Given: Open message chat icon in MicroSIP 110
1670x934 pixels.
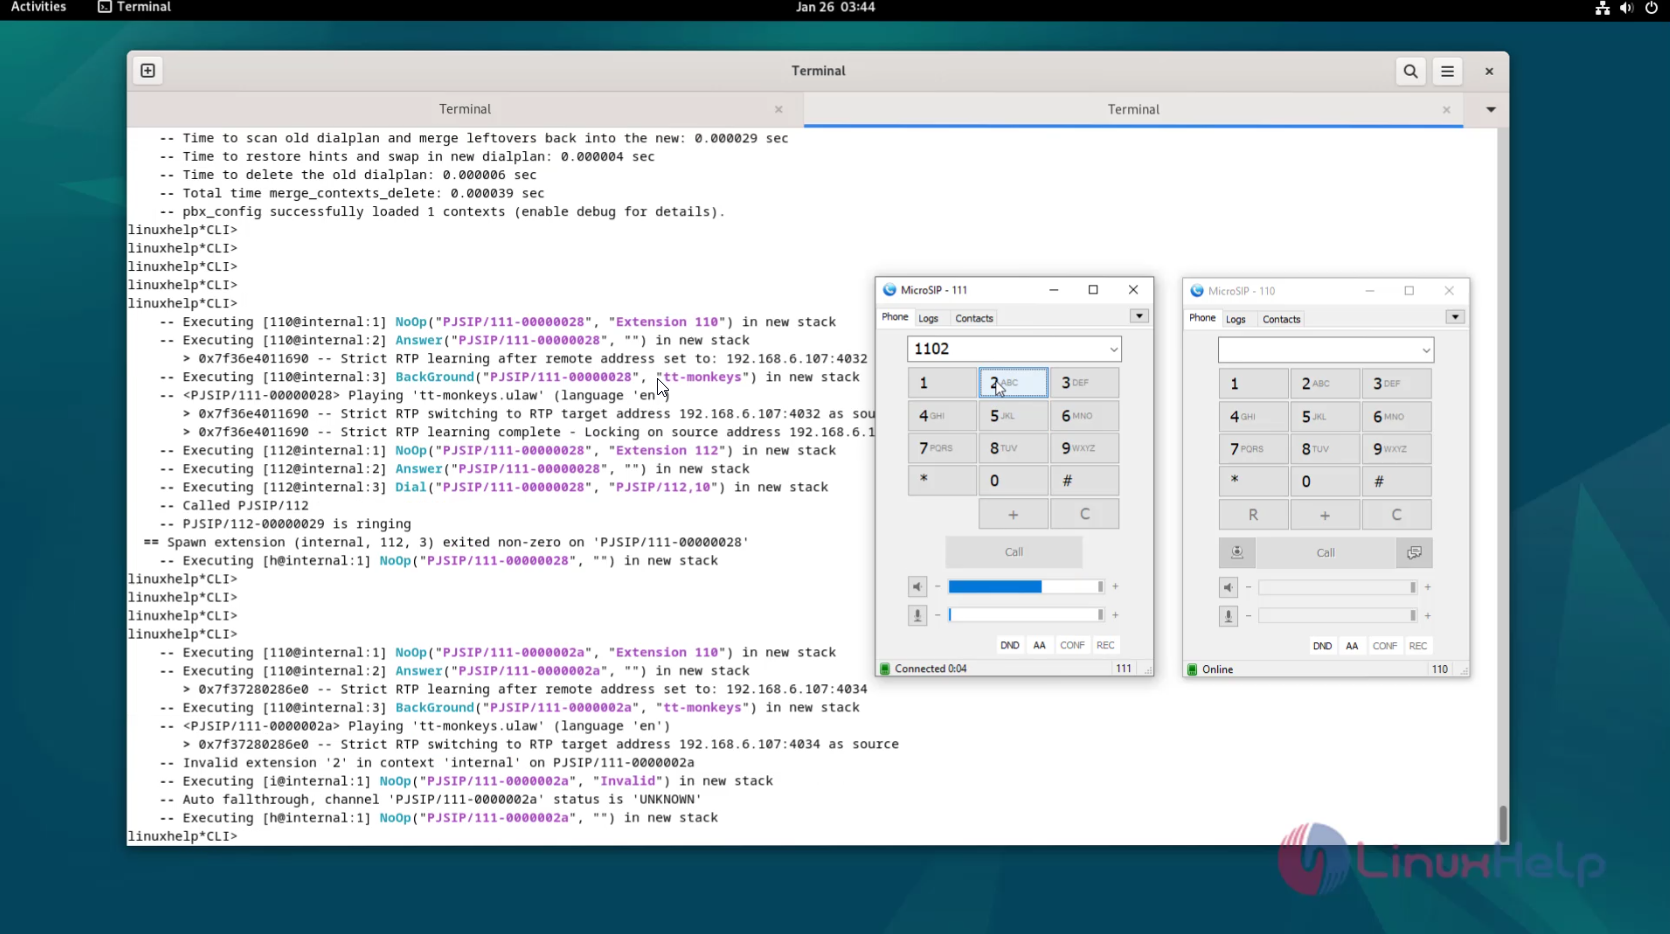Looking at the screenshot, I should tap(1414, 553).
